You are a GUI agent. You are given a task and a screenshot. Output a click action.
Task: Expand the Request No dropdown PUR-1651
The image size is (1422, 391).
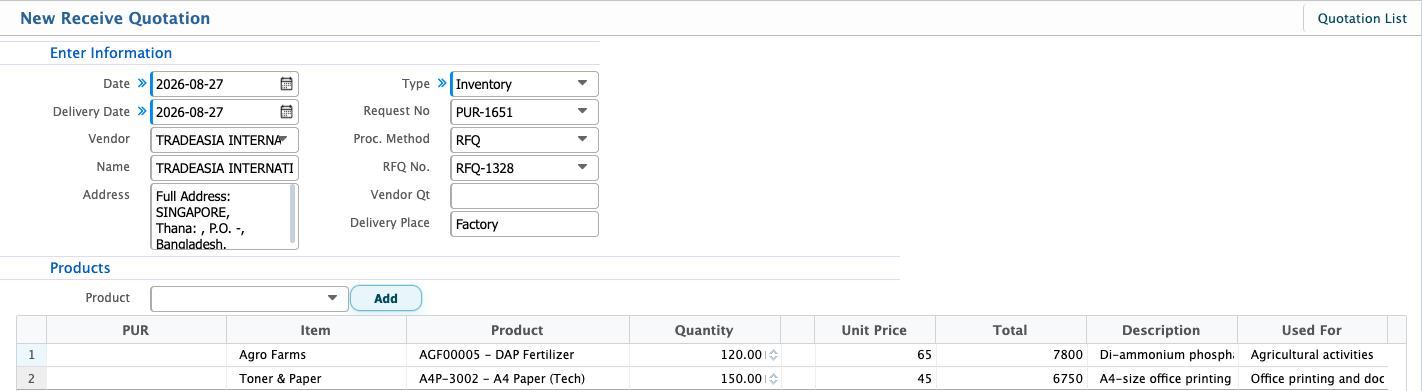582,112
